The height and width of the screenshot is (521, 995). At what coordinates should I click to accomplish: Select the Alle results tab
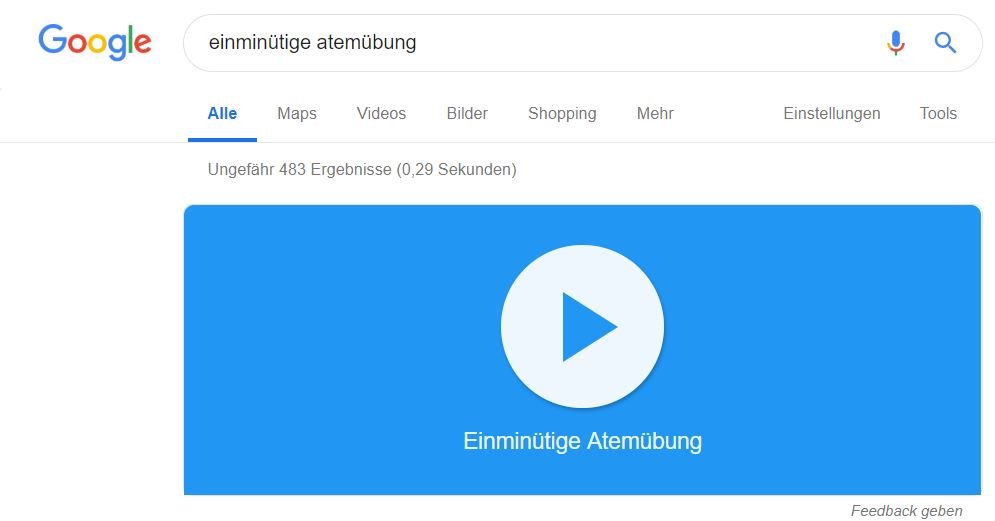(222, 114)
